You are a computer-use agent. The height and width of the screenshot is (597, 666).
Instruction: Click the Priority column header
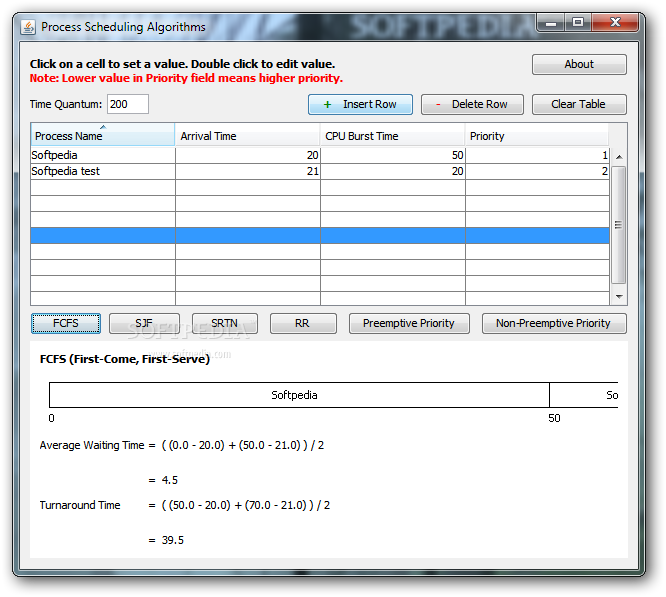537,135
